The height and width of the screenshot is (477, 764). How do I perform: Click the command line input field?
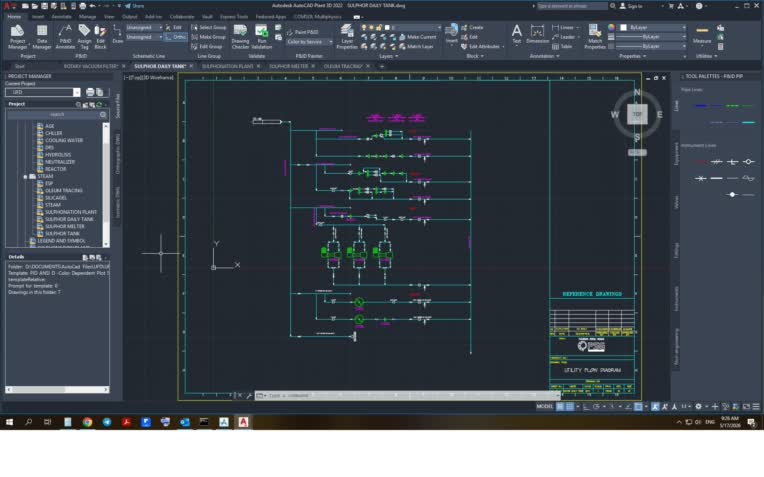[x=406, y=396]
